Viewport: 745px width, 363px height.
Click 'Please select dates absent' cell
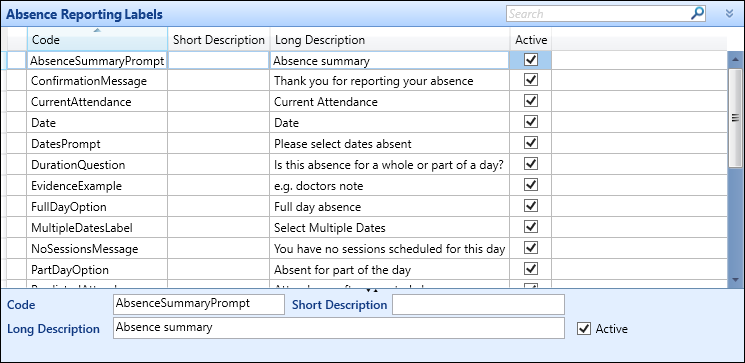click(x=390, y=143)
